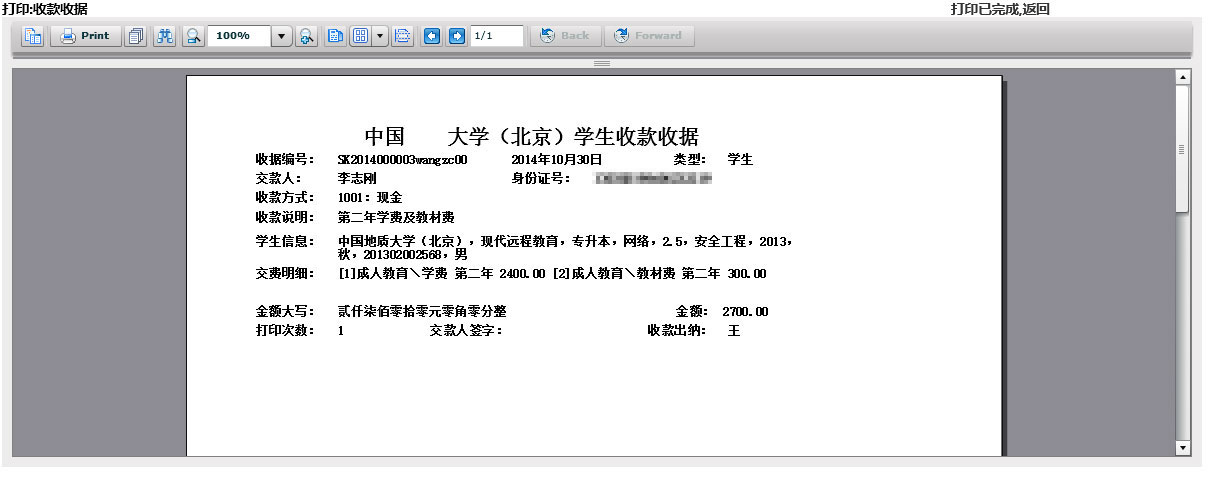Screen dimensions: 1209x477
Task: Go to next page arrow
Action: (x=457, y=36)
